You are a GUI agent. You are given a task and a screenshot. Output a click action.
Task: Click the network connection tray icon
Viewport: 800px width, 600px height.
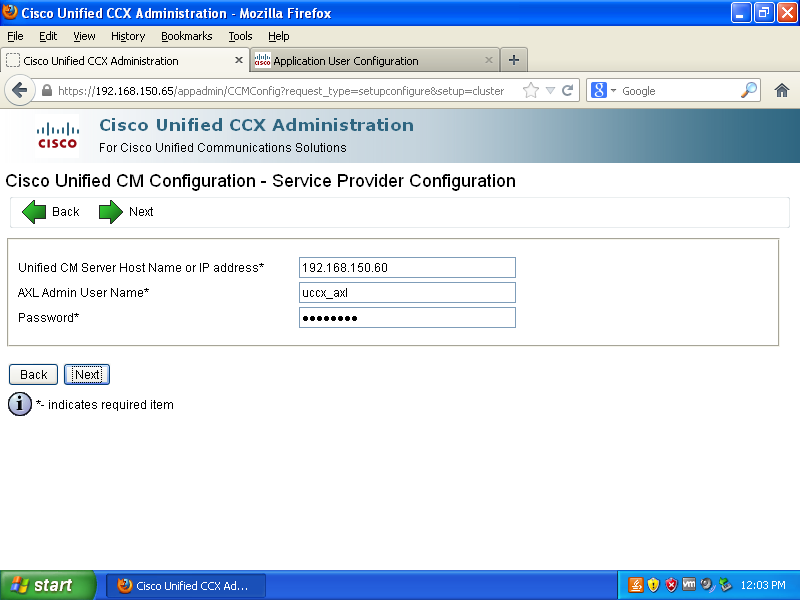725,585
